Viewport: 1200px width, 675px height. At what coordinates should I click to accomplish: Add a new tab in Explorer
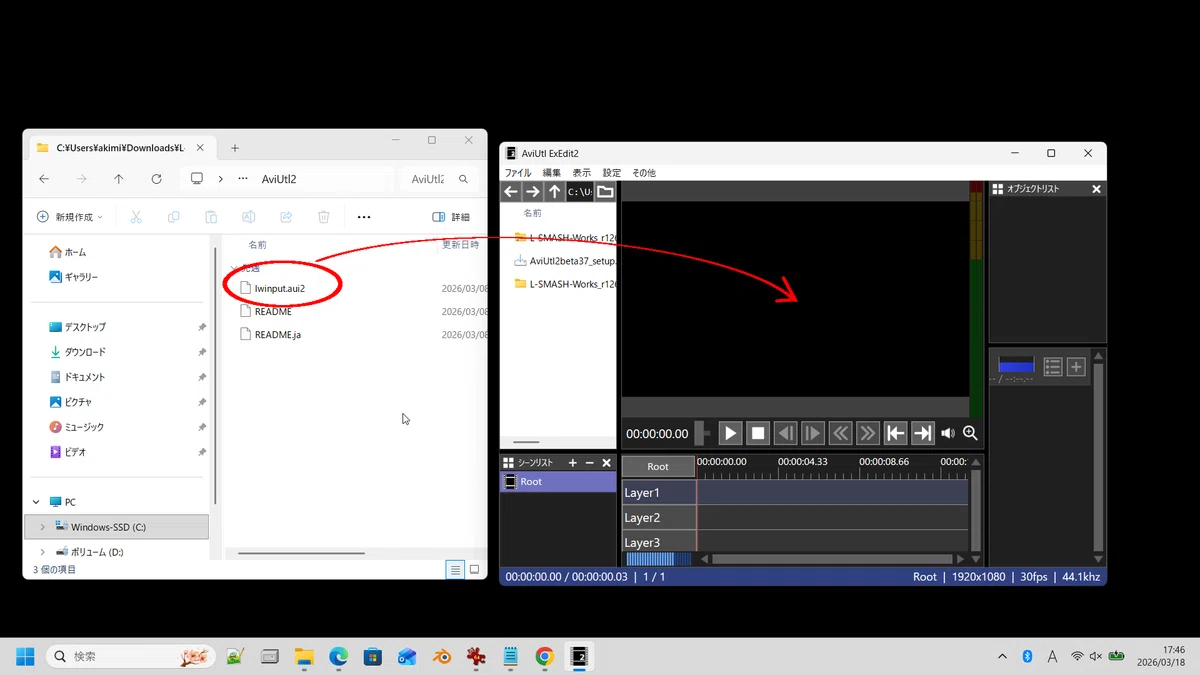click(235, 148)
